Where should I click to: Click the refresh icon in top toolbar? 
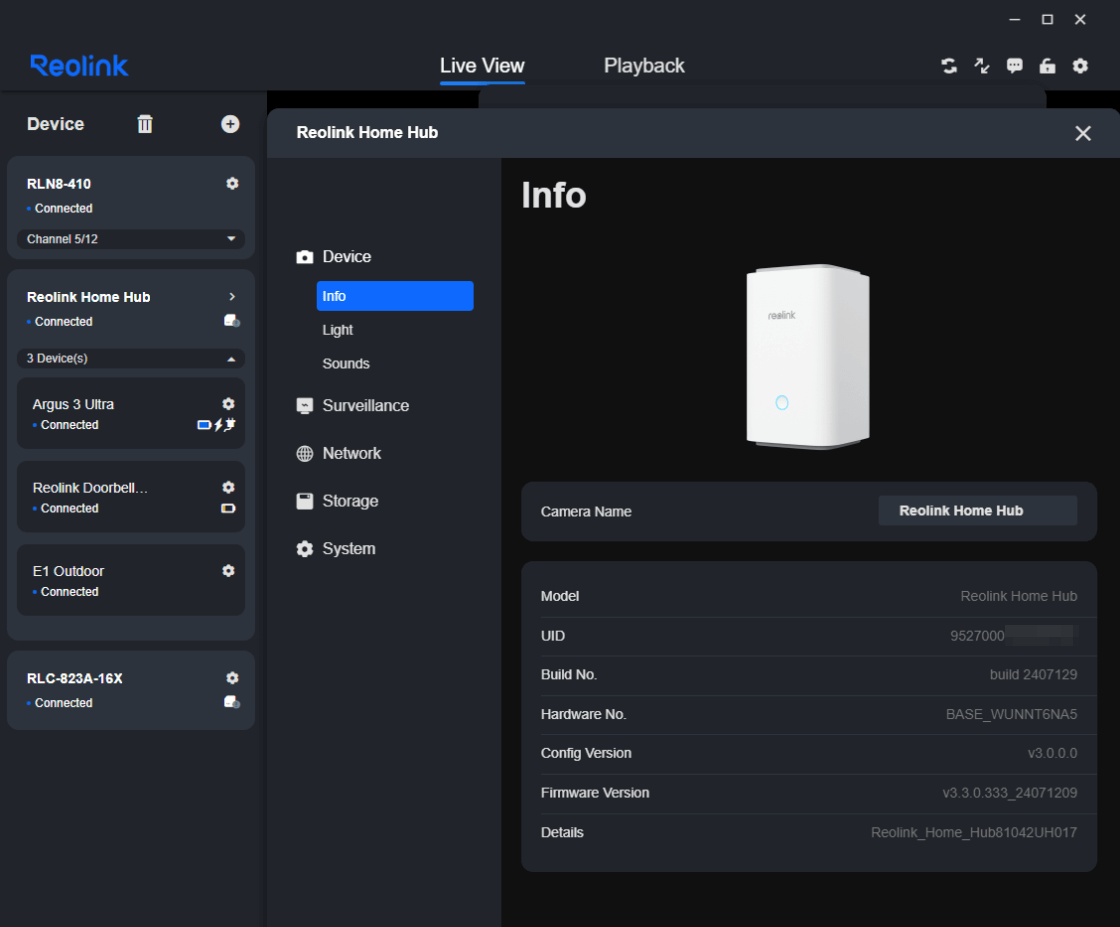tap(949, 66)
